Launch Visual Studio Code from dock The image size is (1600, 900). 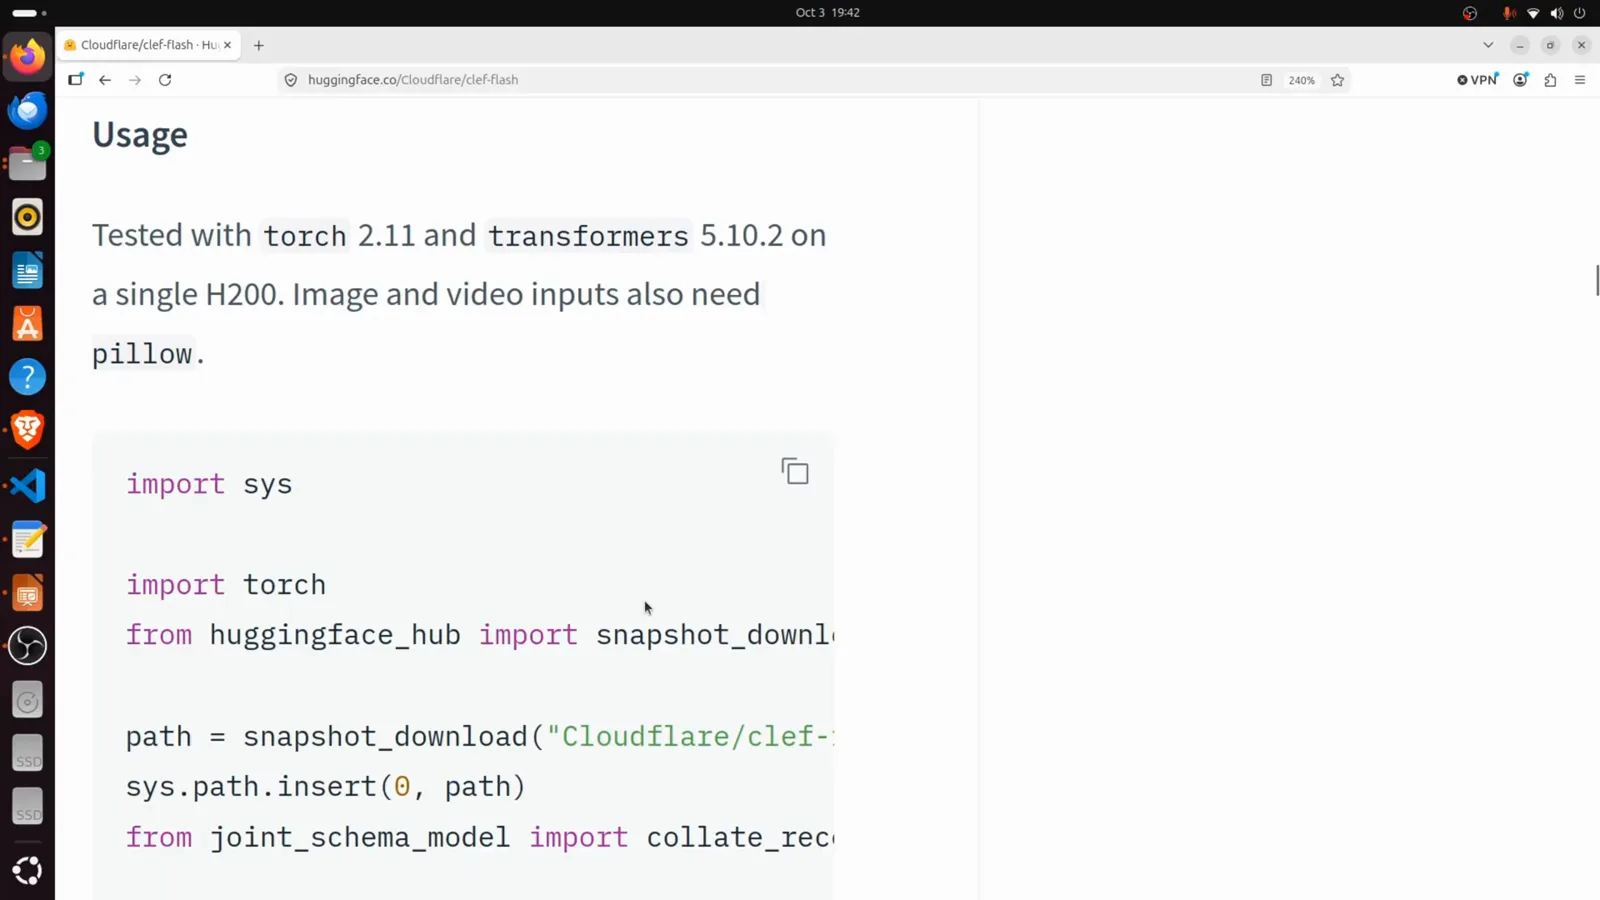[28, 486]
